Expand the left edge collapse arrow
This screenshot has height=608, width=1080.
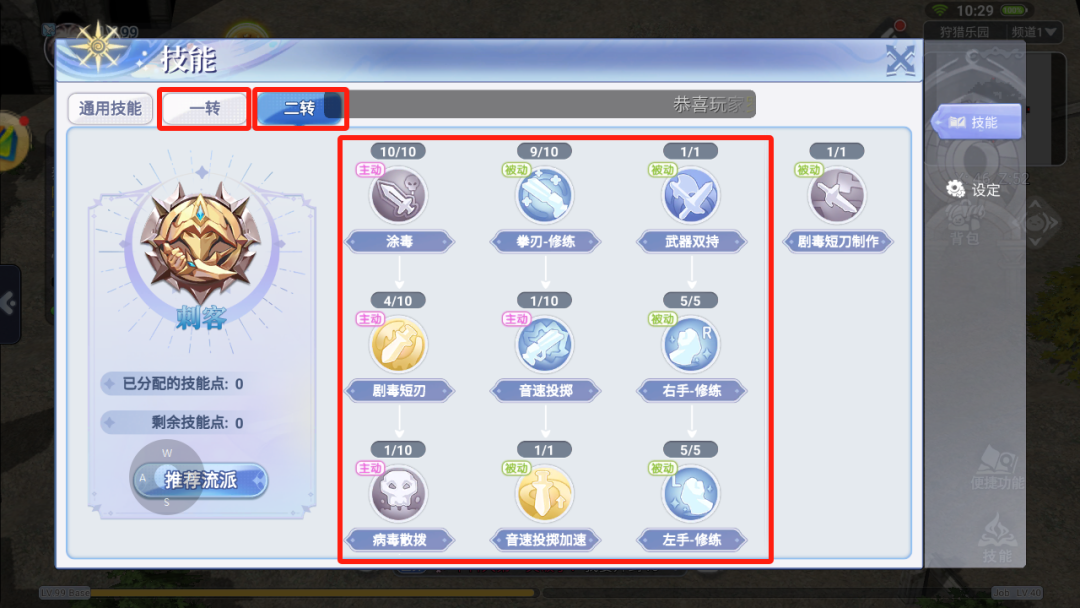click(x=9, y=303)
